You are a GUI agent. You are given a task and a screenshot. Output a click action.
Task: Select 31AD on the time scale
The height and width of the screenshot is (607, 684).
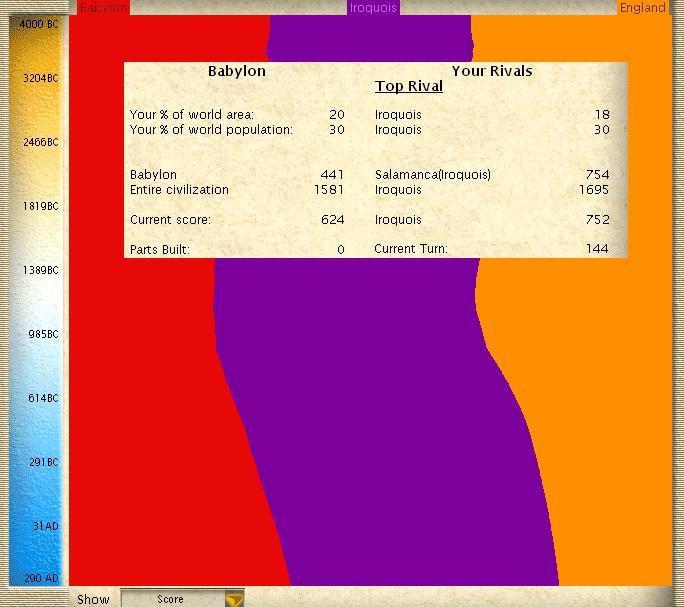(x=44, y=526)
